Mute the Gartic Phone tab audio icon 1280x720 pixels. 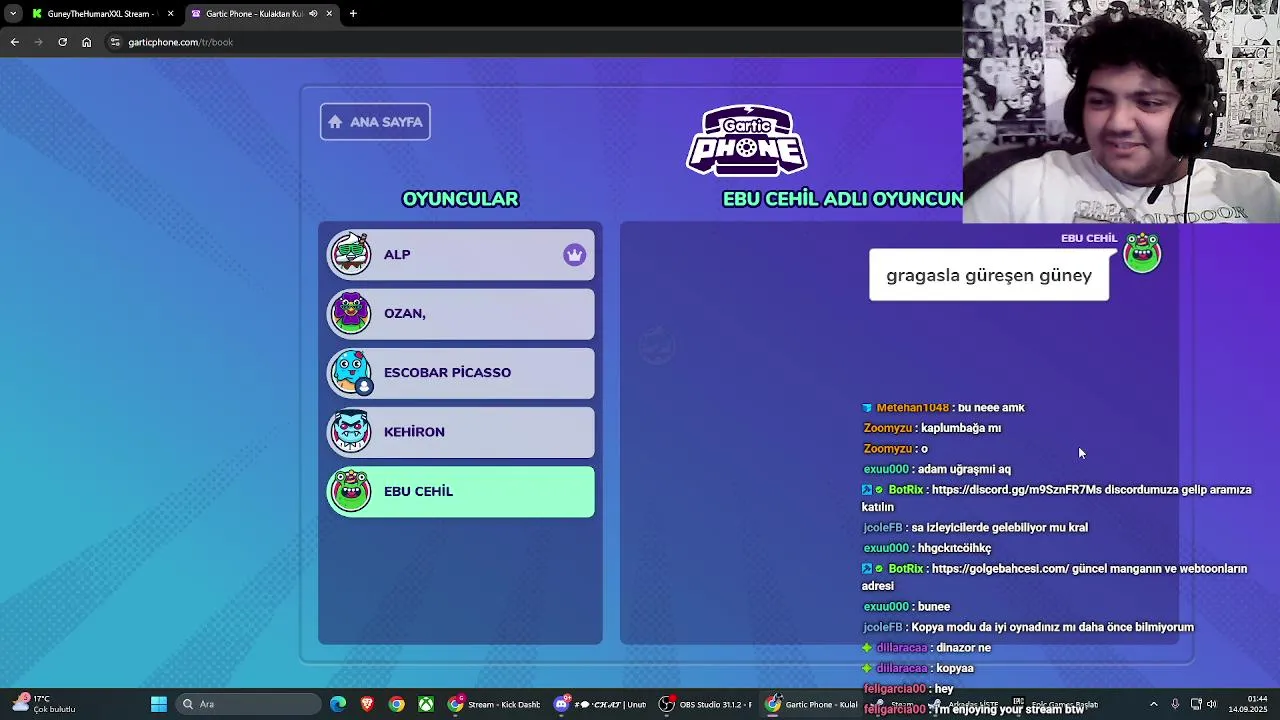click(313, 14)
